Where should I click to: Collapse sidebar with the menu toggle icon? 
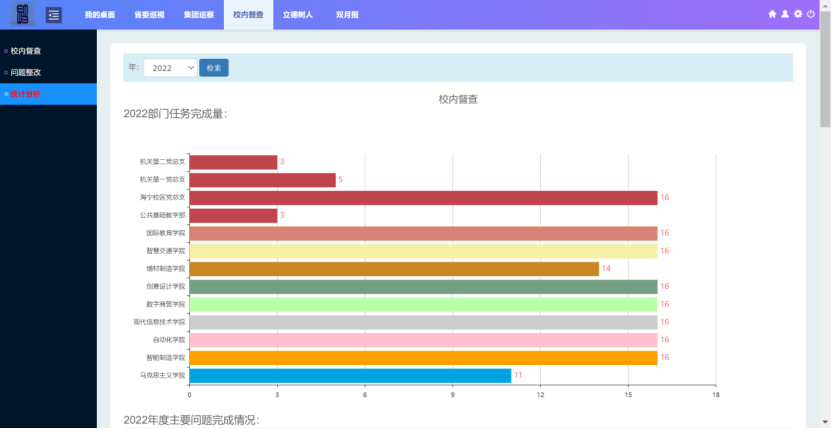53,15
